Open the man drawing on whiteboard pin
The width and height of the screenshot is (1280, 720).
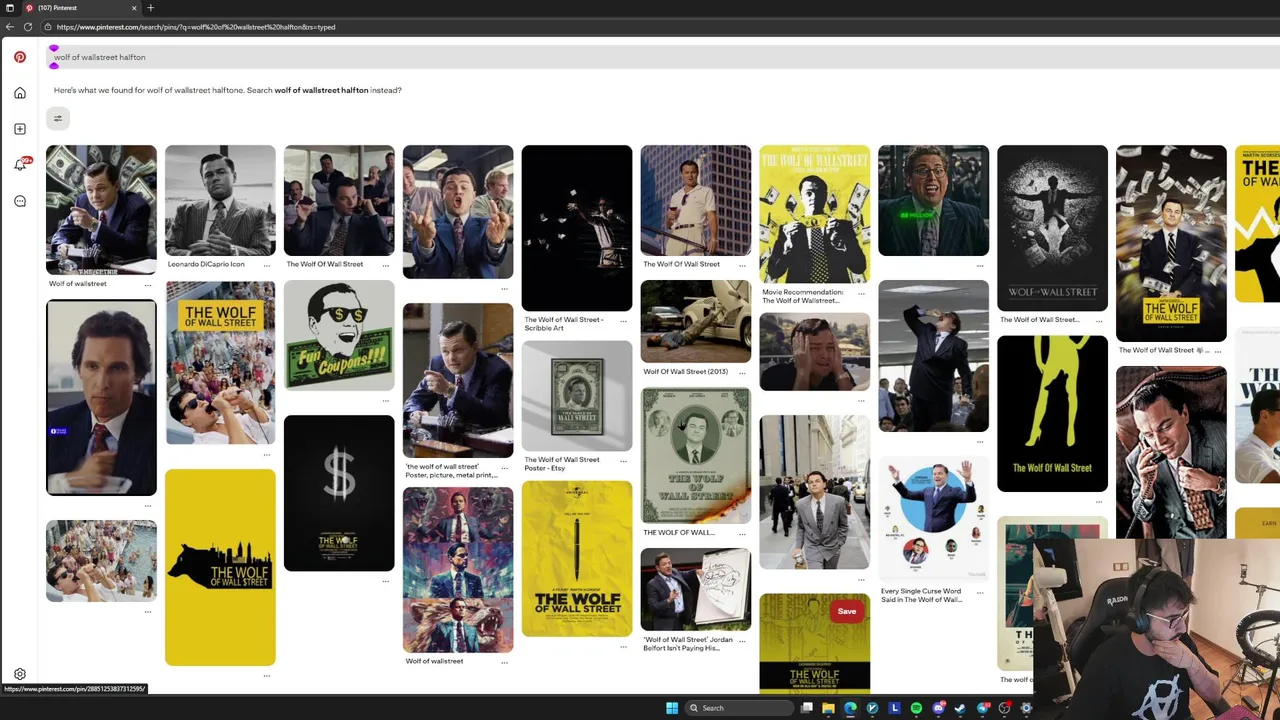pyautogui.click(x=696, y=590)
